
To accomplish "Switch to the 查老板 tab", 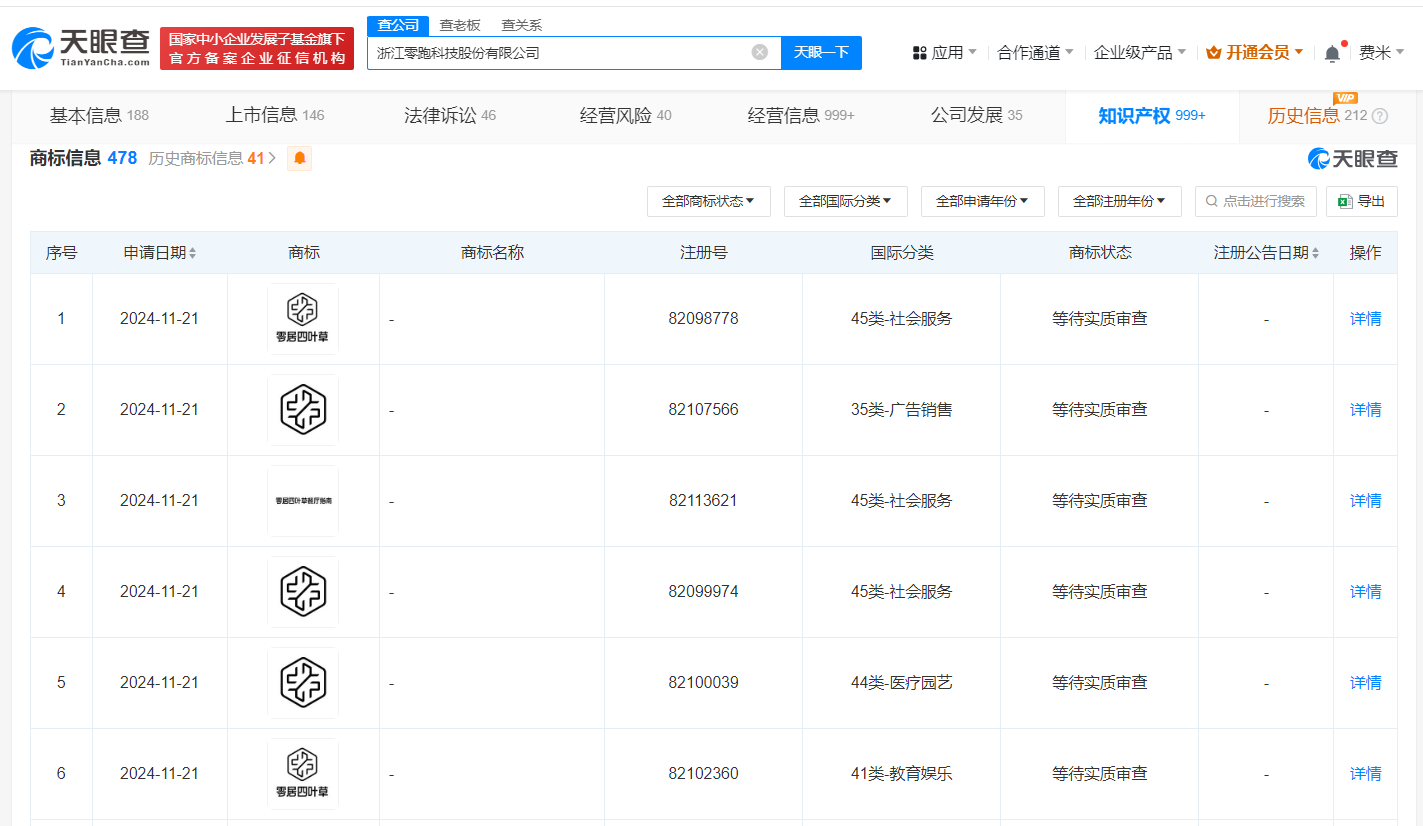I will [459, 25].
